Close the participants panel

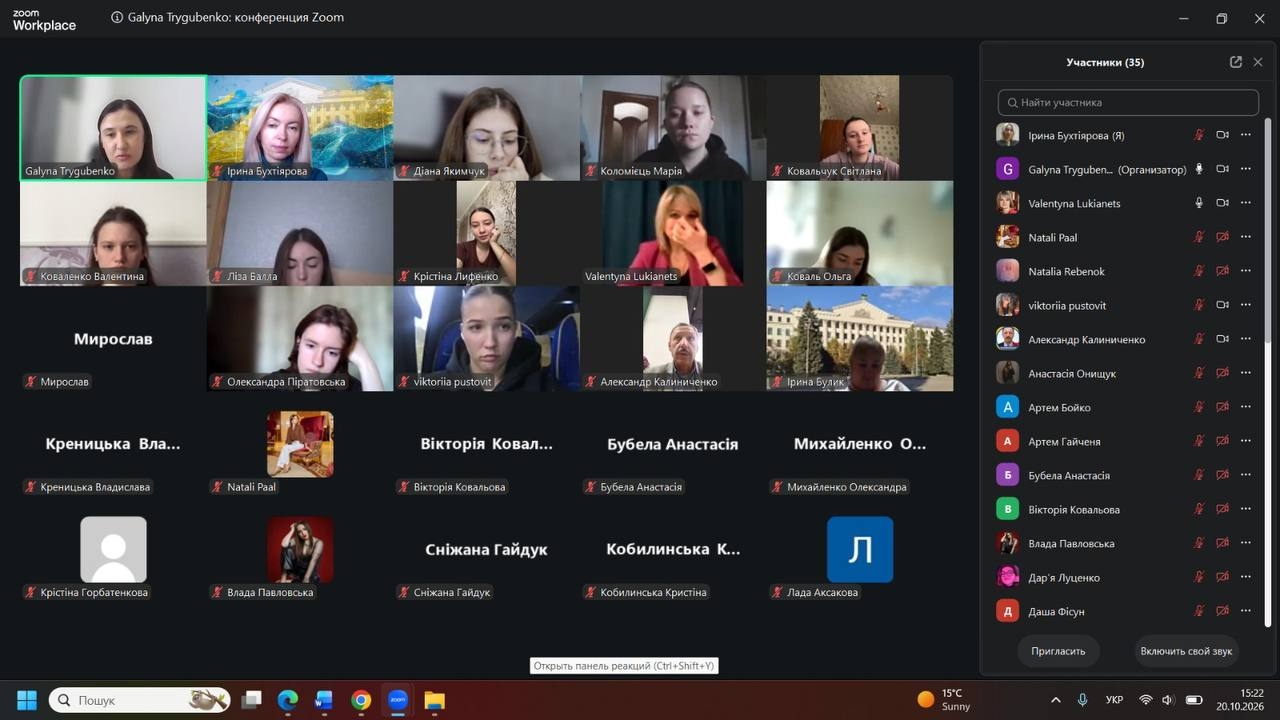(1258, 62)
